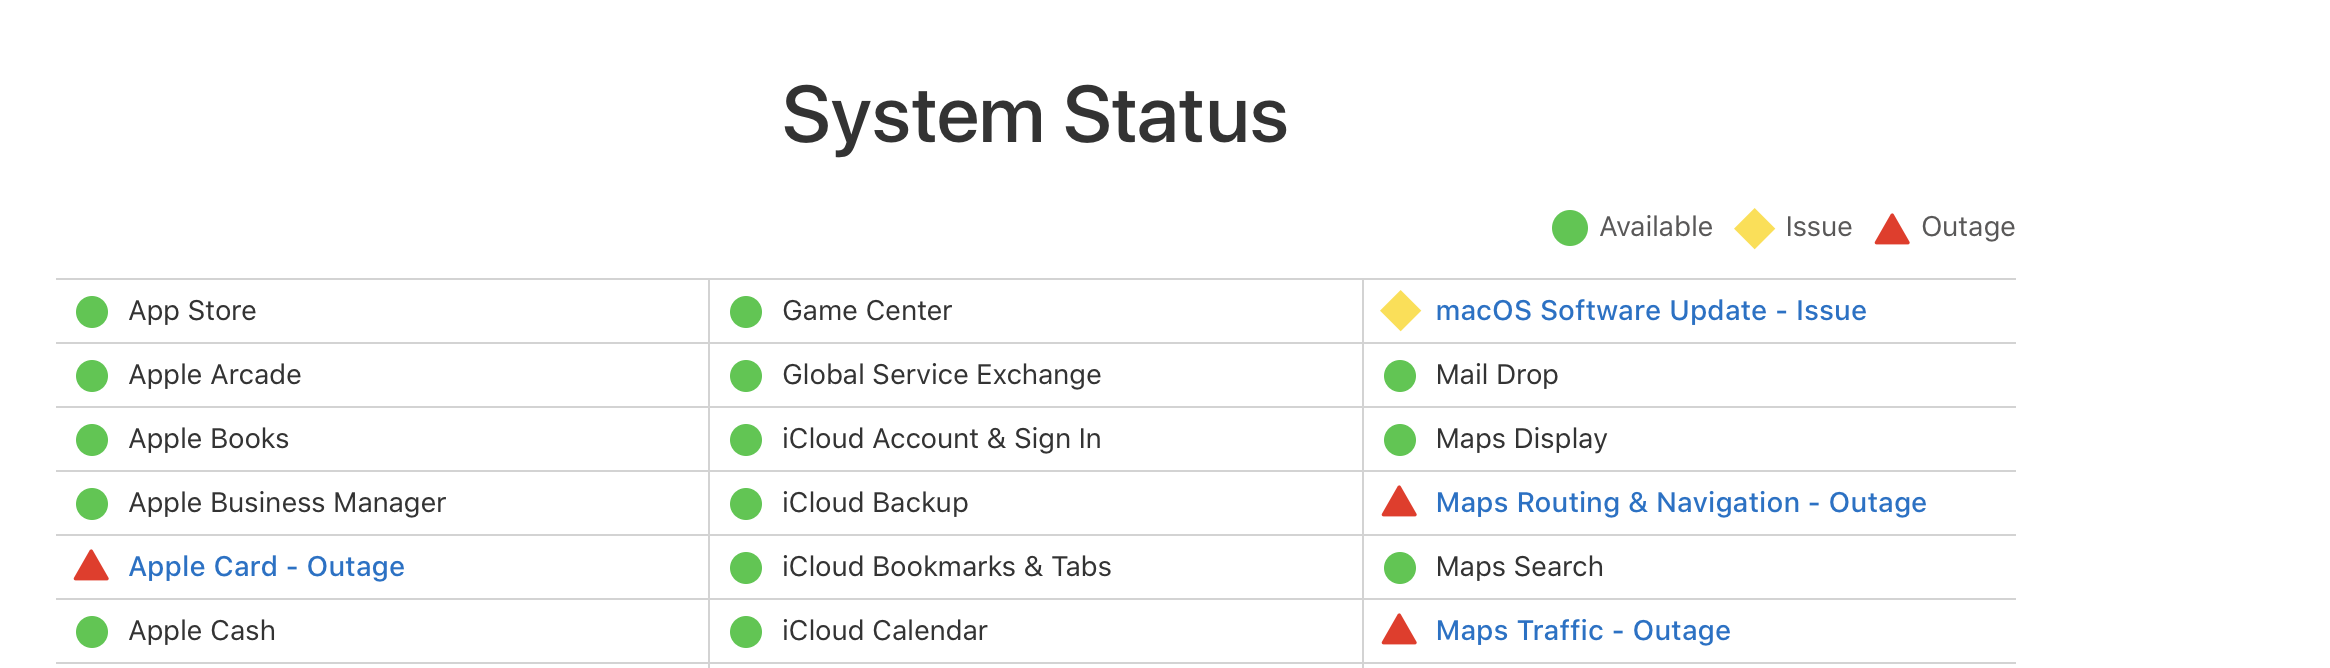Open Maps Routing & Navigation - Outage details
This screenshot has width=2330, height=668.
click(1680, 503)
